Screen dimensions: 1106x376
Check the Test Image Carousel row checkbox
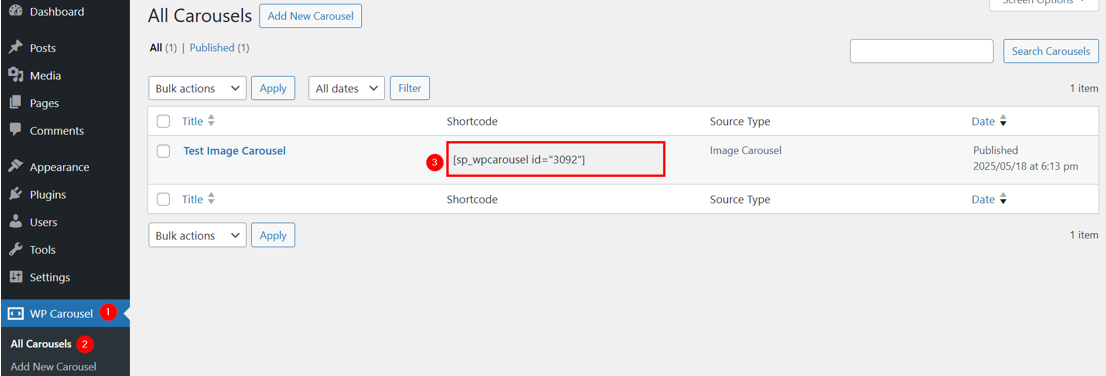164,150
